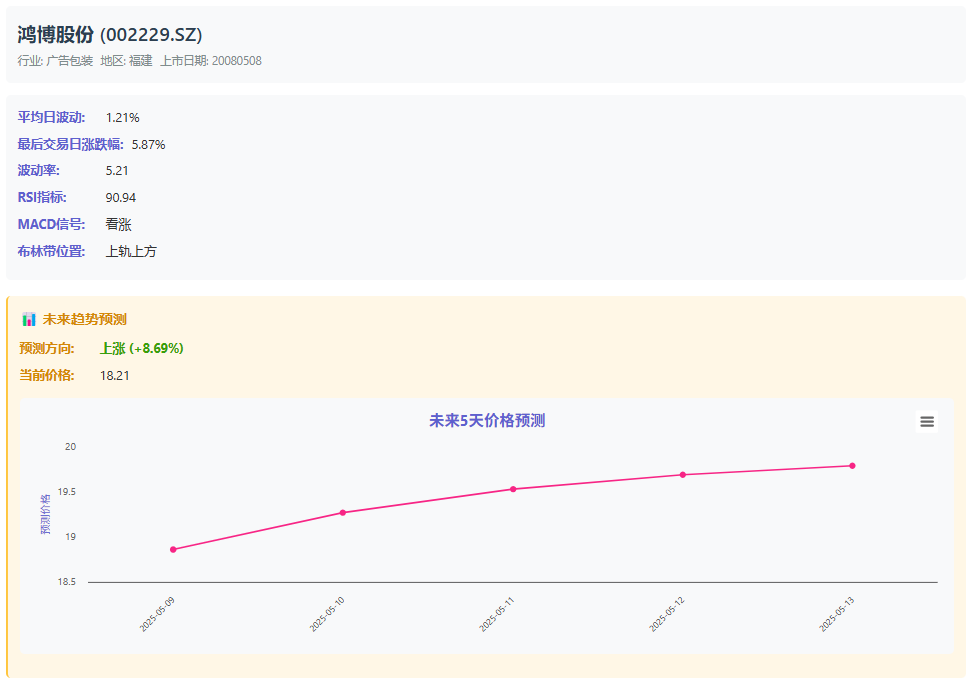Select the 2025-05-12 data point
The image size is (974, 686).
[683, 475]
